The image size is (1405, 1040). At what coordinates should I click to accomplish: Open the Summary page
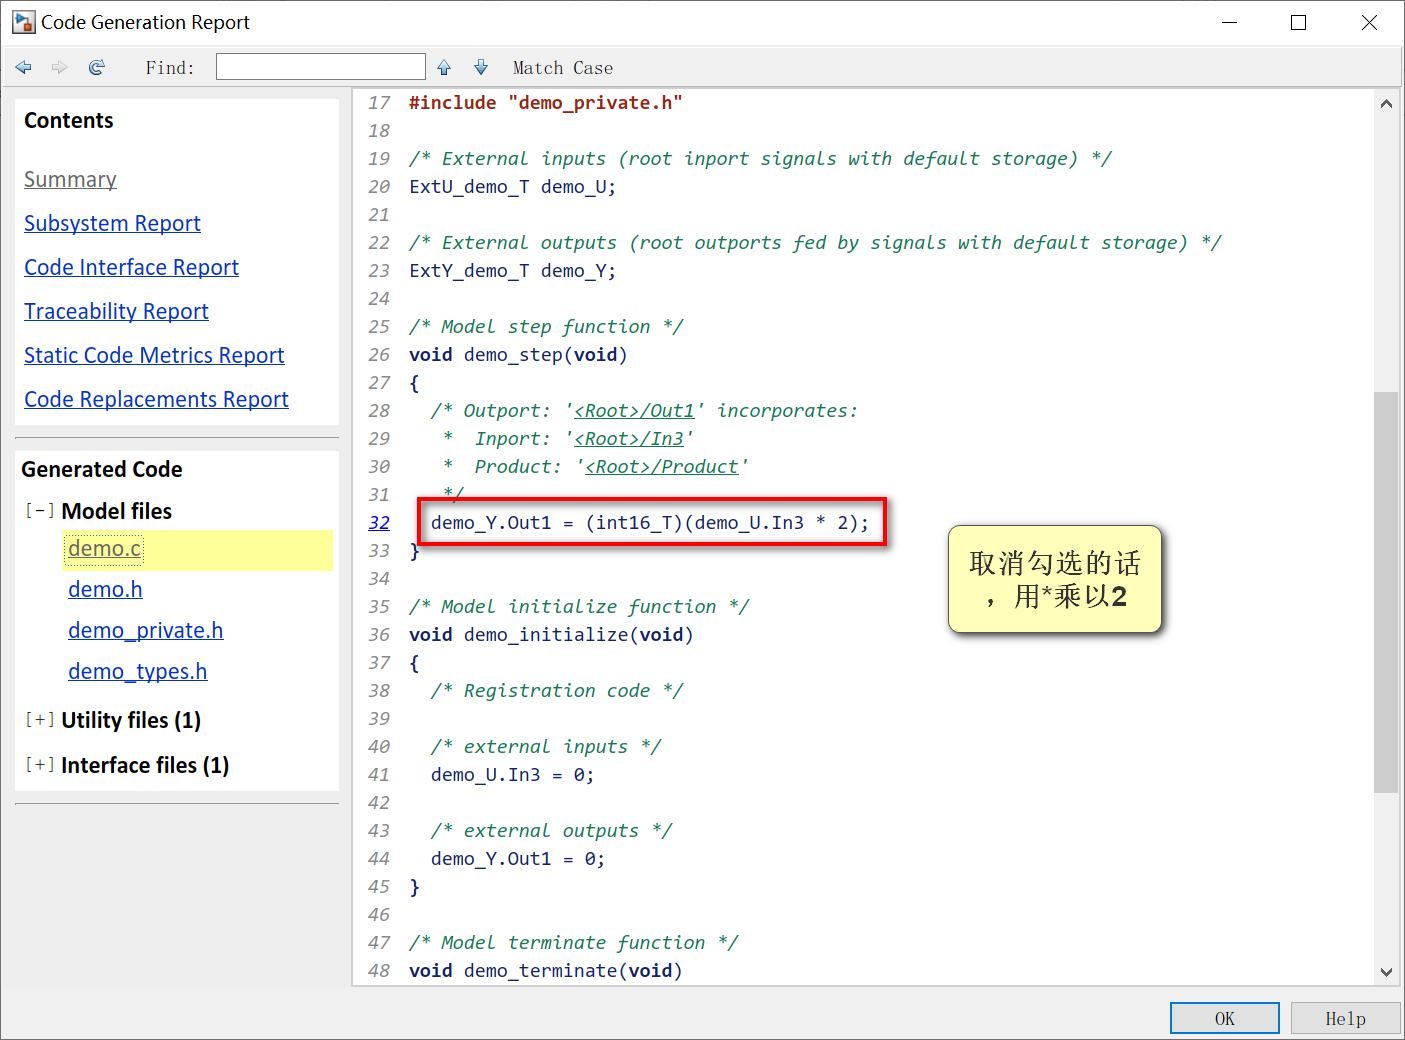tap(70, 179)
